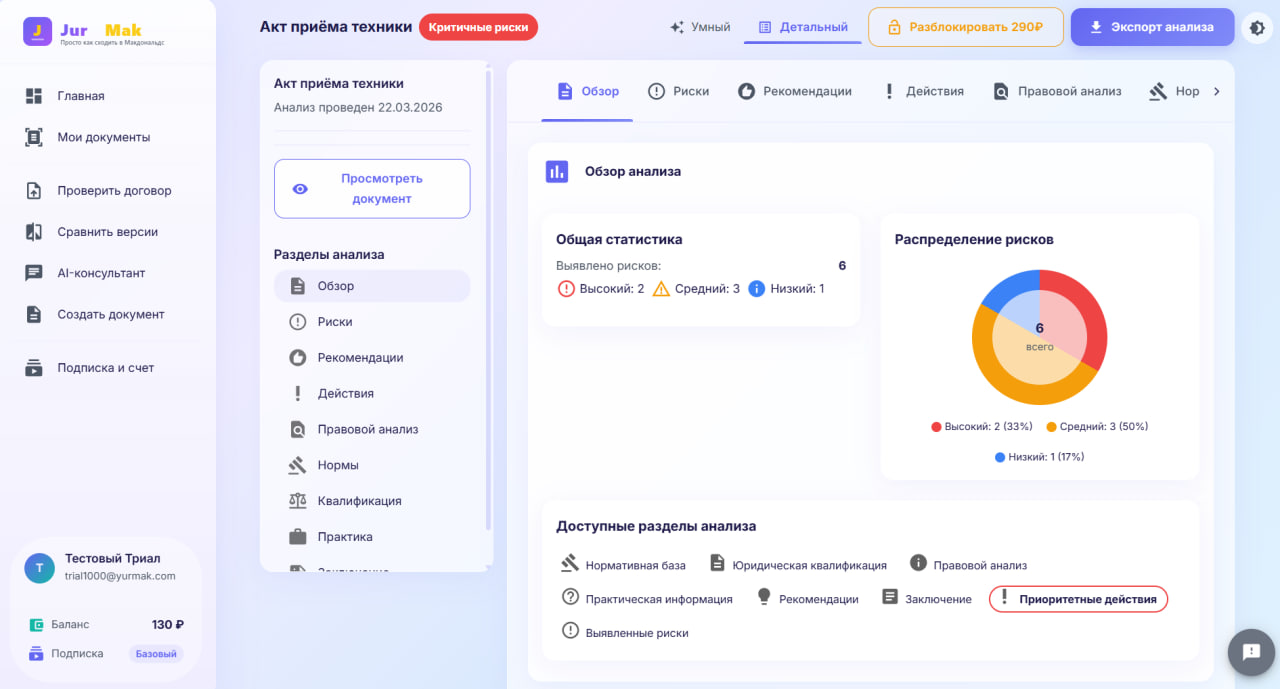Switch analysis mode to Умный

[700, 28]
